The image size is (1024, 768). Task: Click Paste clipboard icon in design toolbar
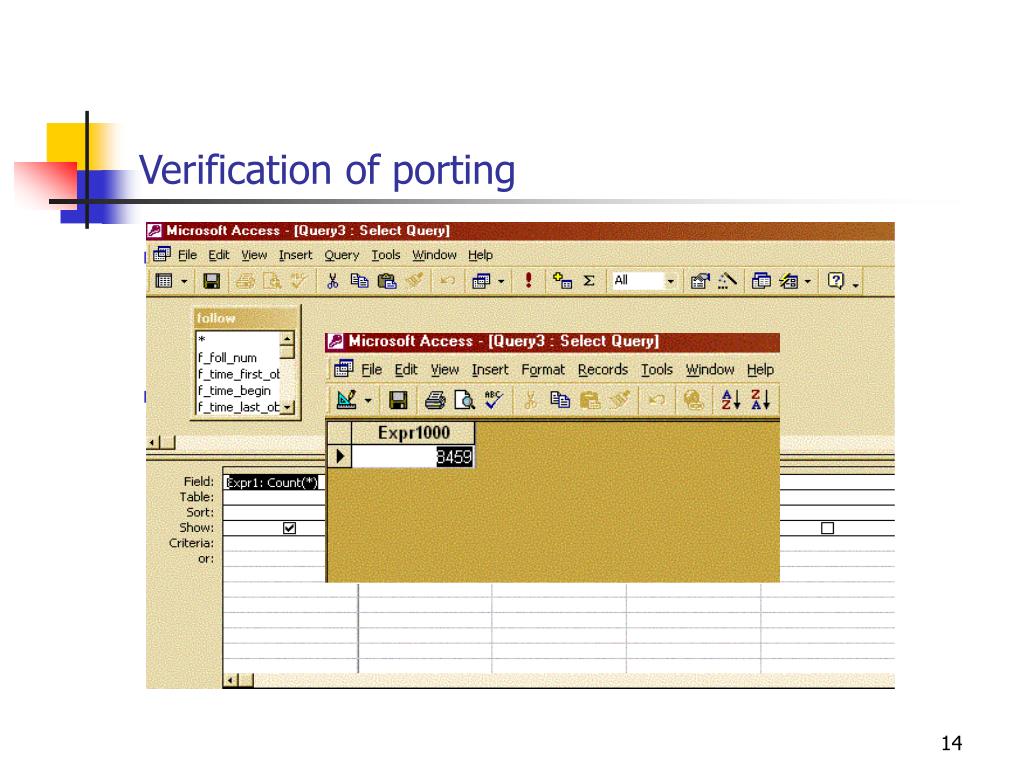click(387, 281)
